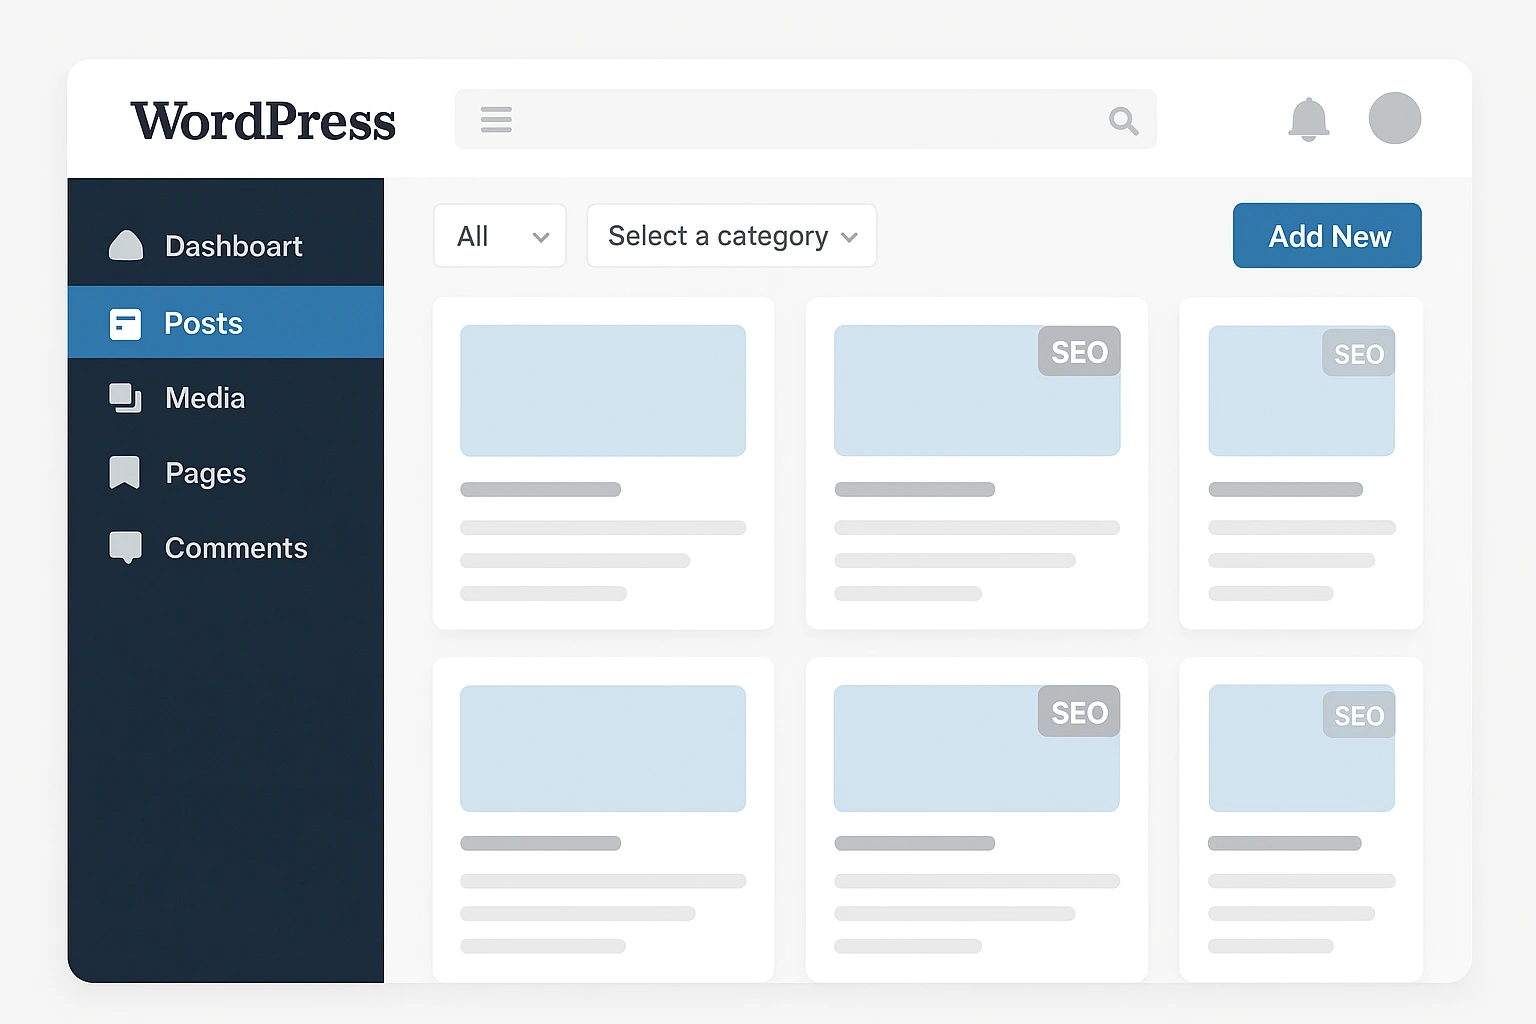Screen dimensions: 1536x1024
Task: Click the WordPress logo
Action: coord(263,121)
